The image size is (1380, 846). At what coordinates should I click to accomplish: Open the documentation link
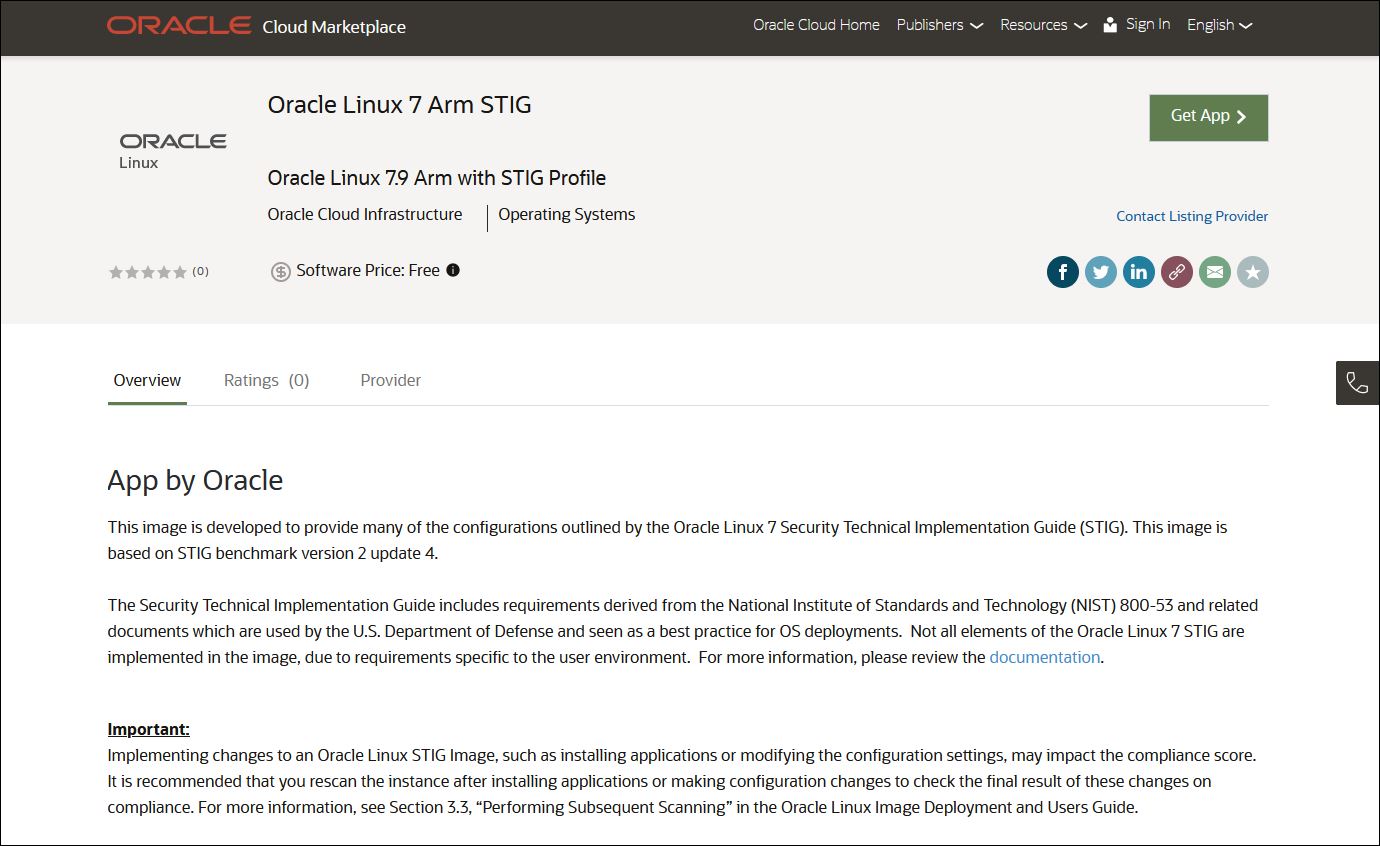click(1044, 657)
